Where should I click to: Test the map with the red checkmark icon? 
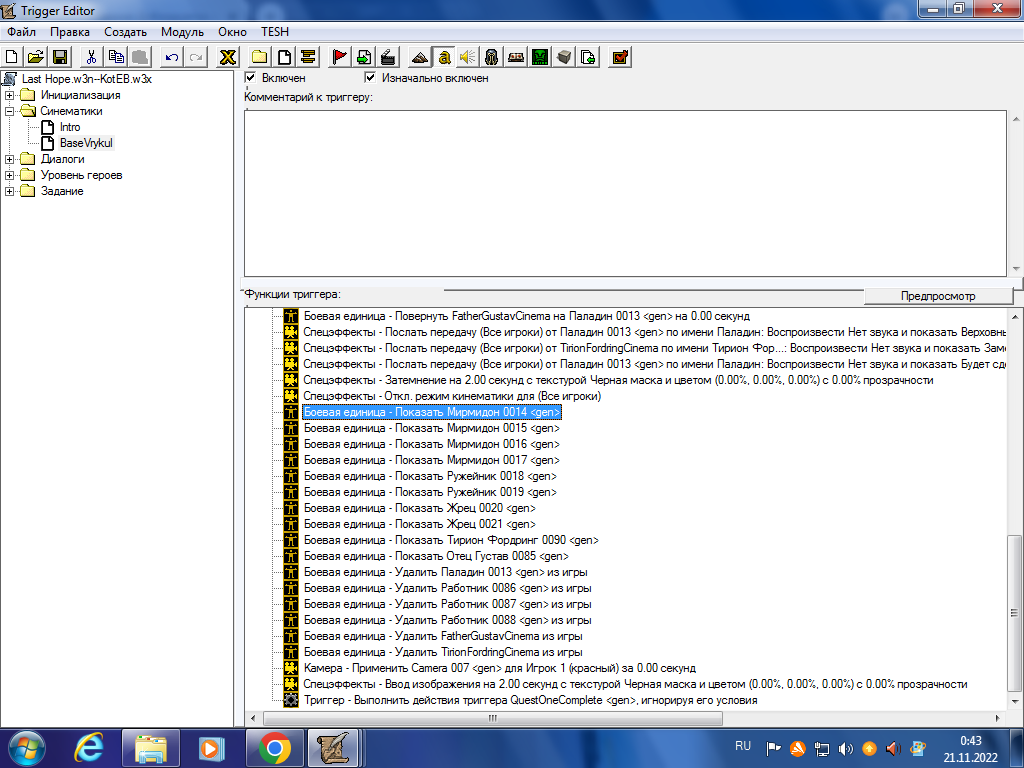[x=620, y=57]
